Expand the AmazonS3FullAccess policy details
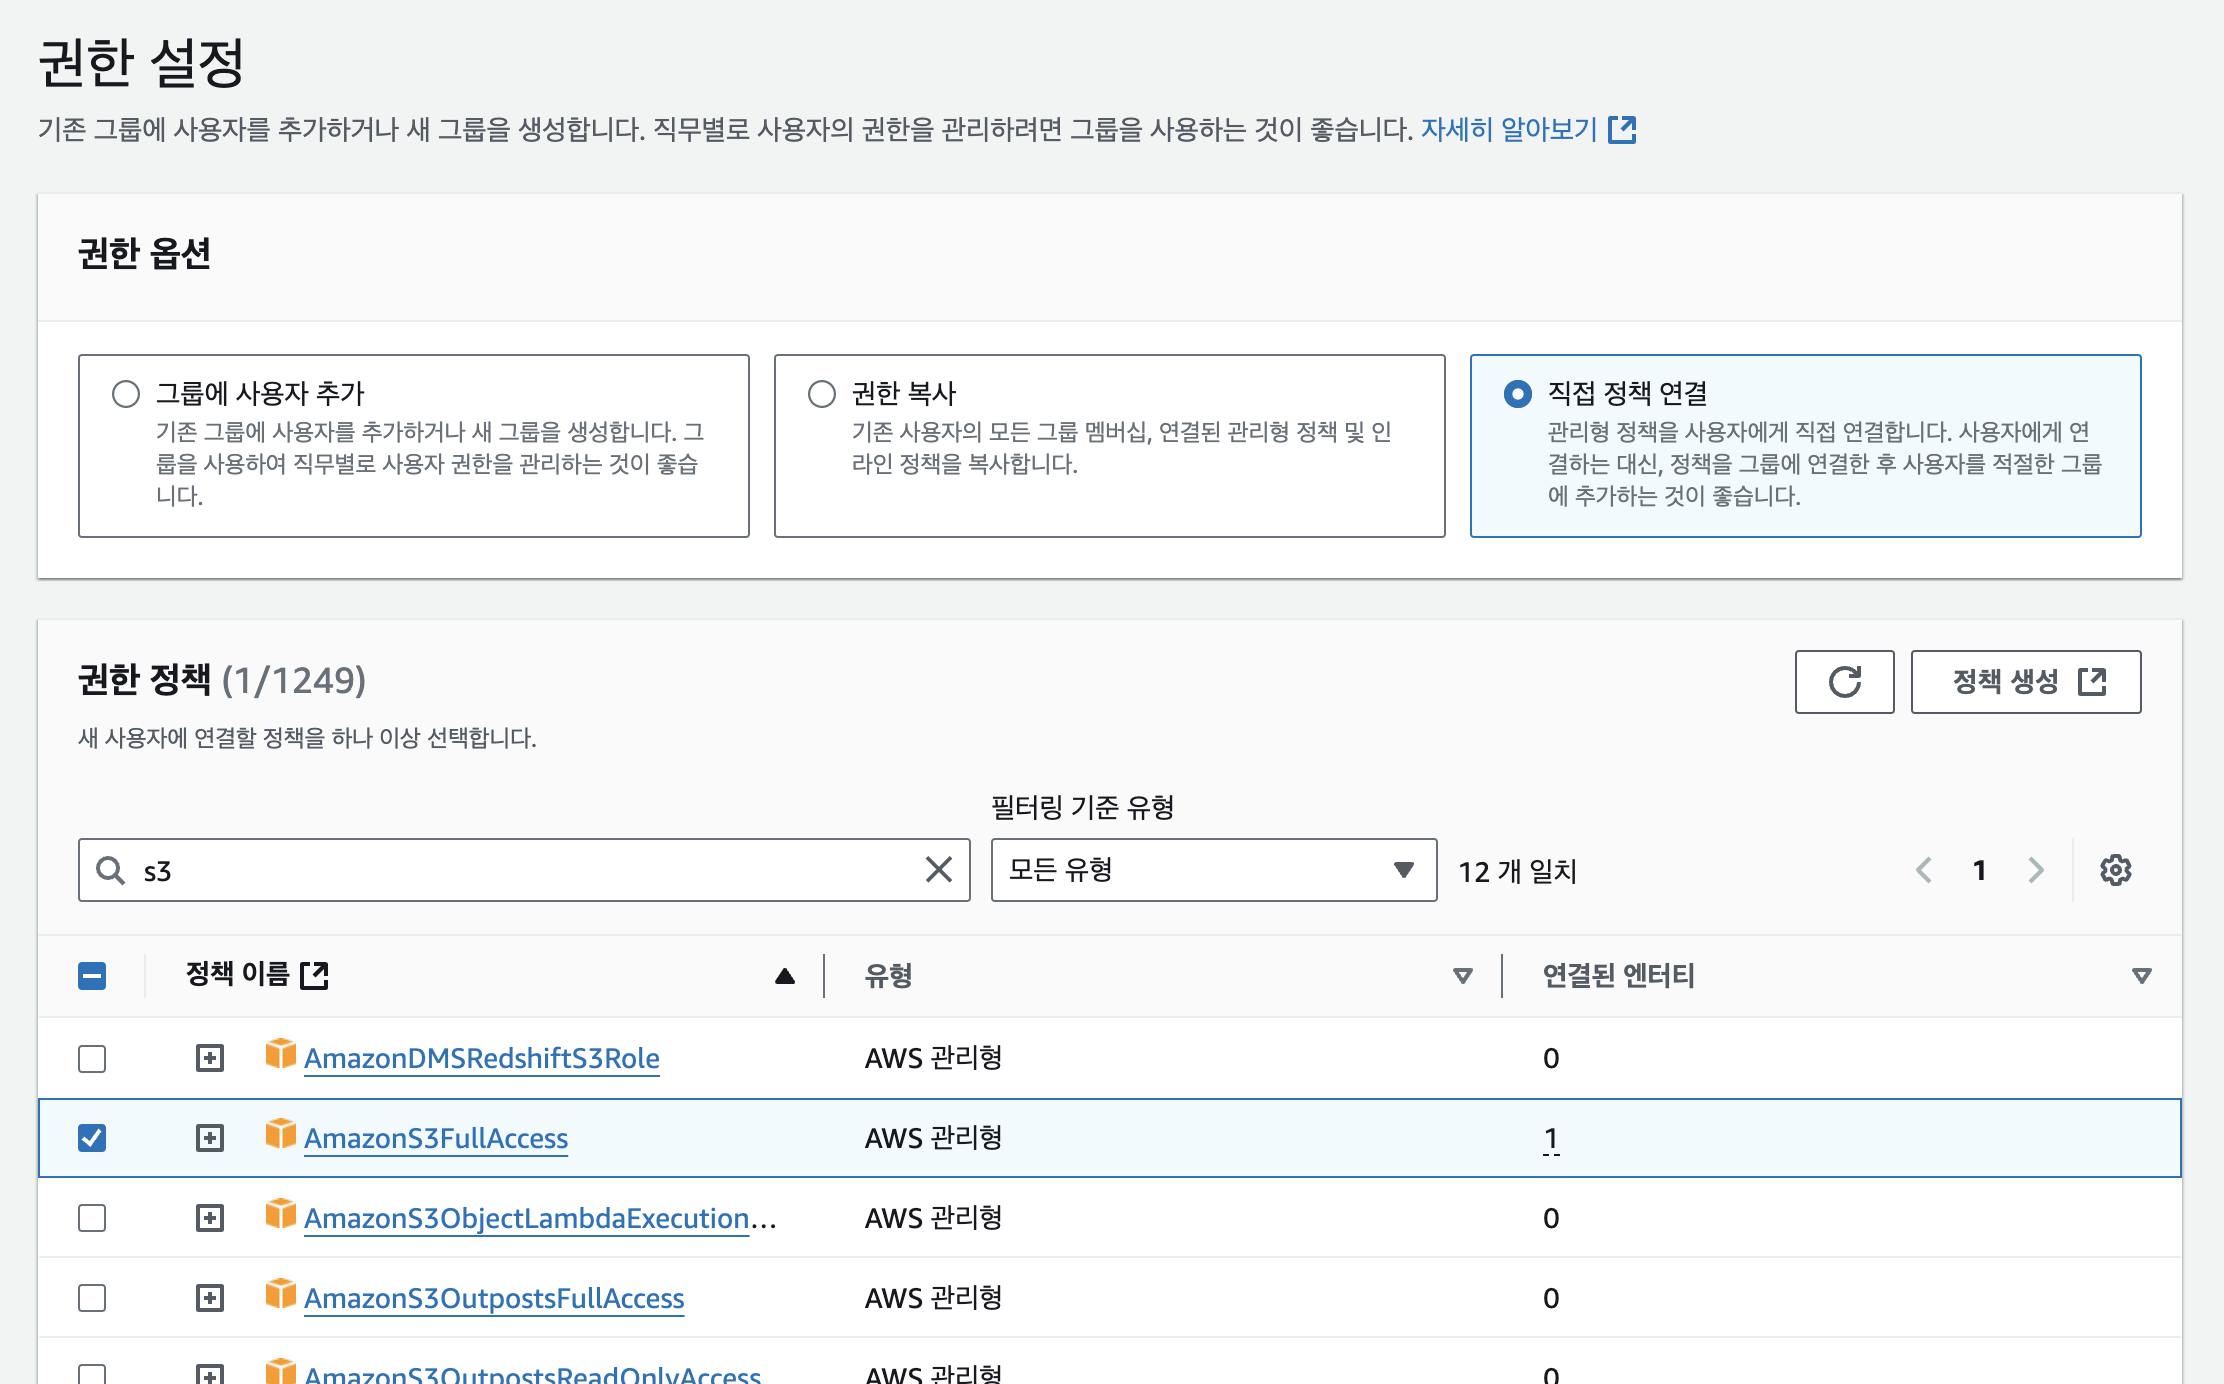The width and height of the screenshot is (2224, 1384). (x=210, y=1138)
